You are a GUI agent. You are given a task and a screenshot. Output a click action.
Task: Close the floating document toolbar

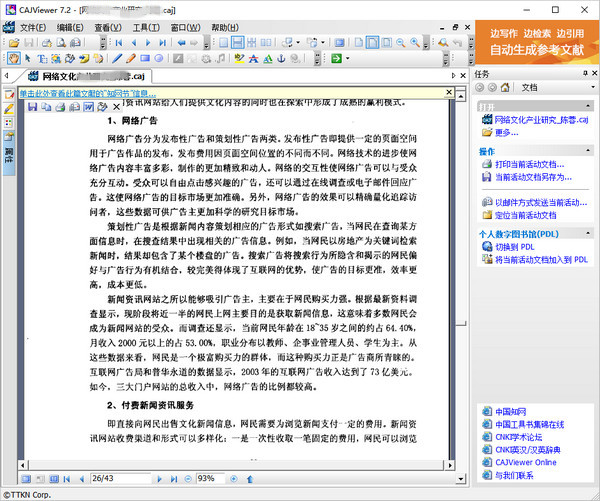(116, 107)
